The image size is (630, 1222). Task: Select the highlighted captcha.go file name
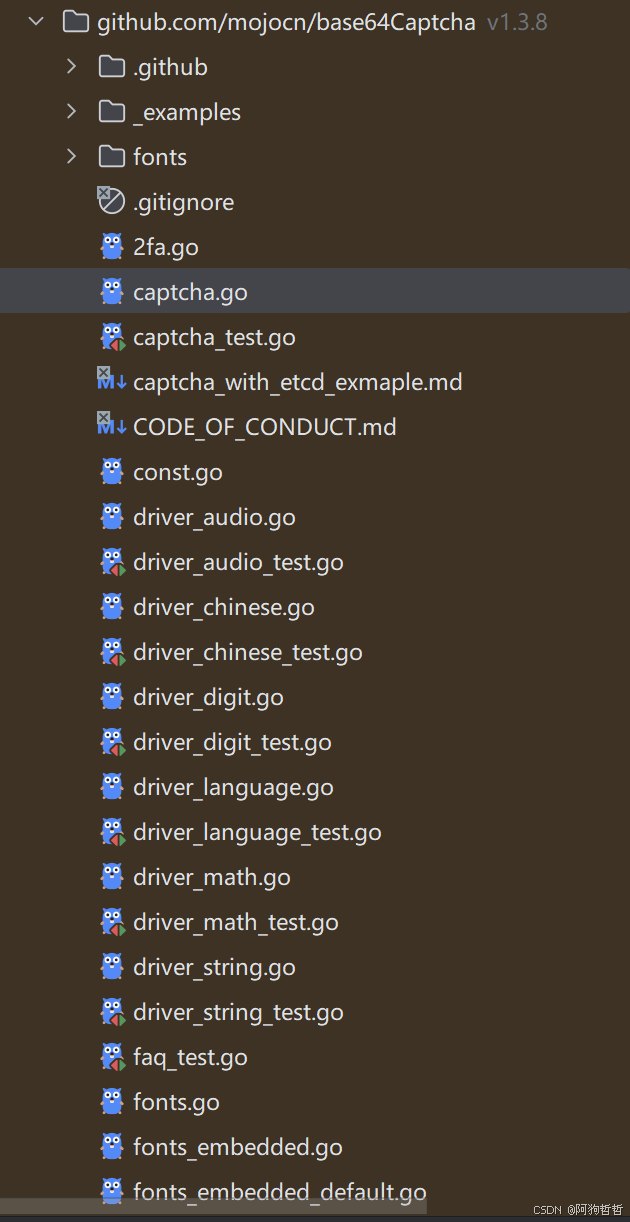click(190, 292)
